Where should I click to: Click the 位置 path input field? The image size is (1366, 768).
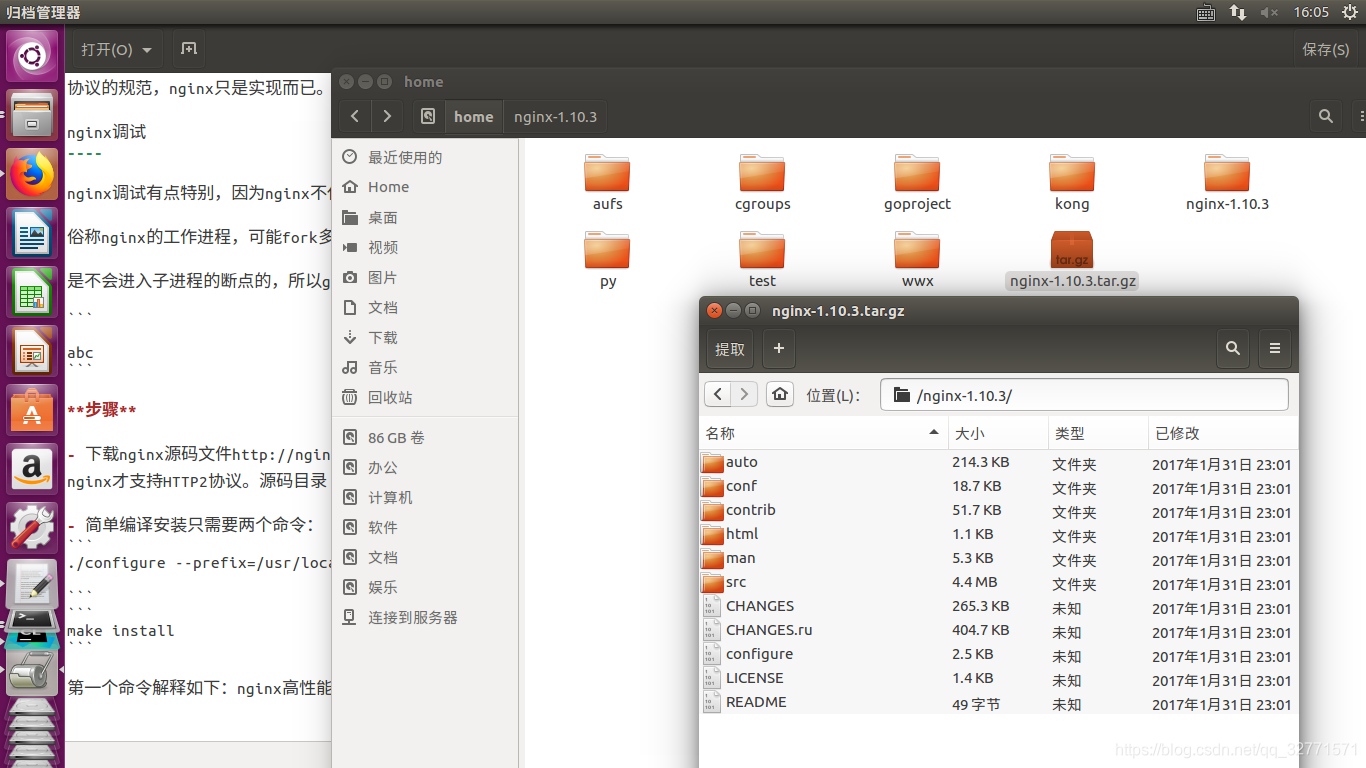point(1084,394)
